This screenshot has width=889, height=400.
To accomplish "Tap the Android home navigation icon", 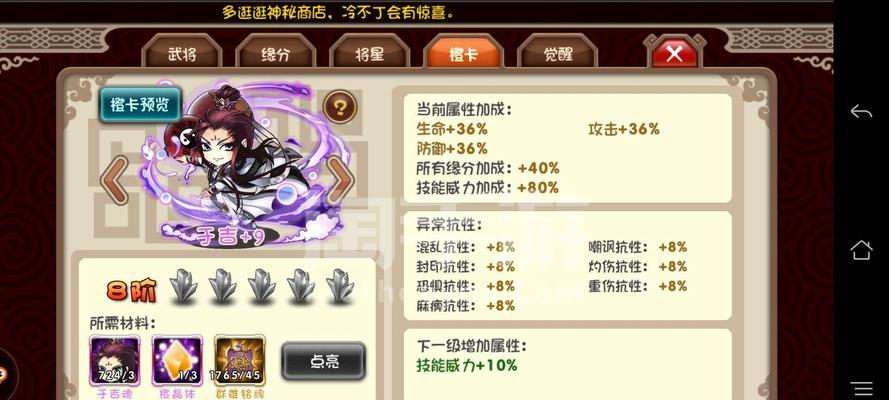I will click(861, 249).
